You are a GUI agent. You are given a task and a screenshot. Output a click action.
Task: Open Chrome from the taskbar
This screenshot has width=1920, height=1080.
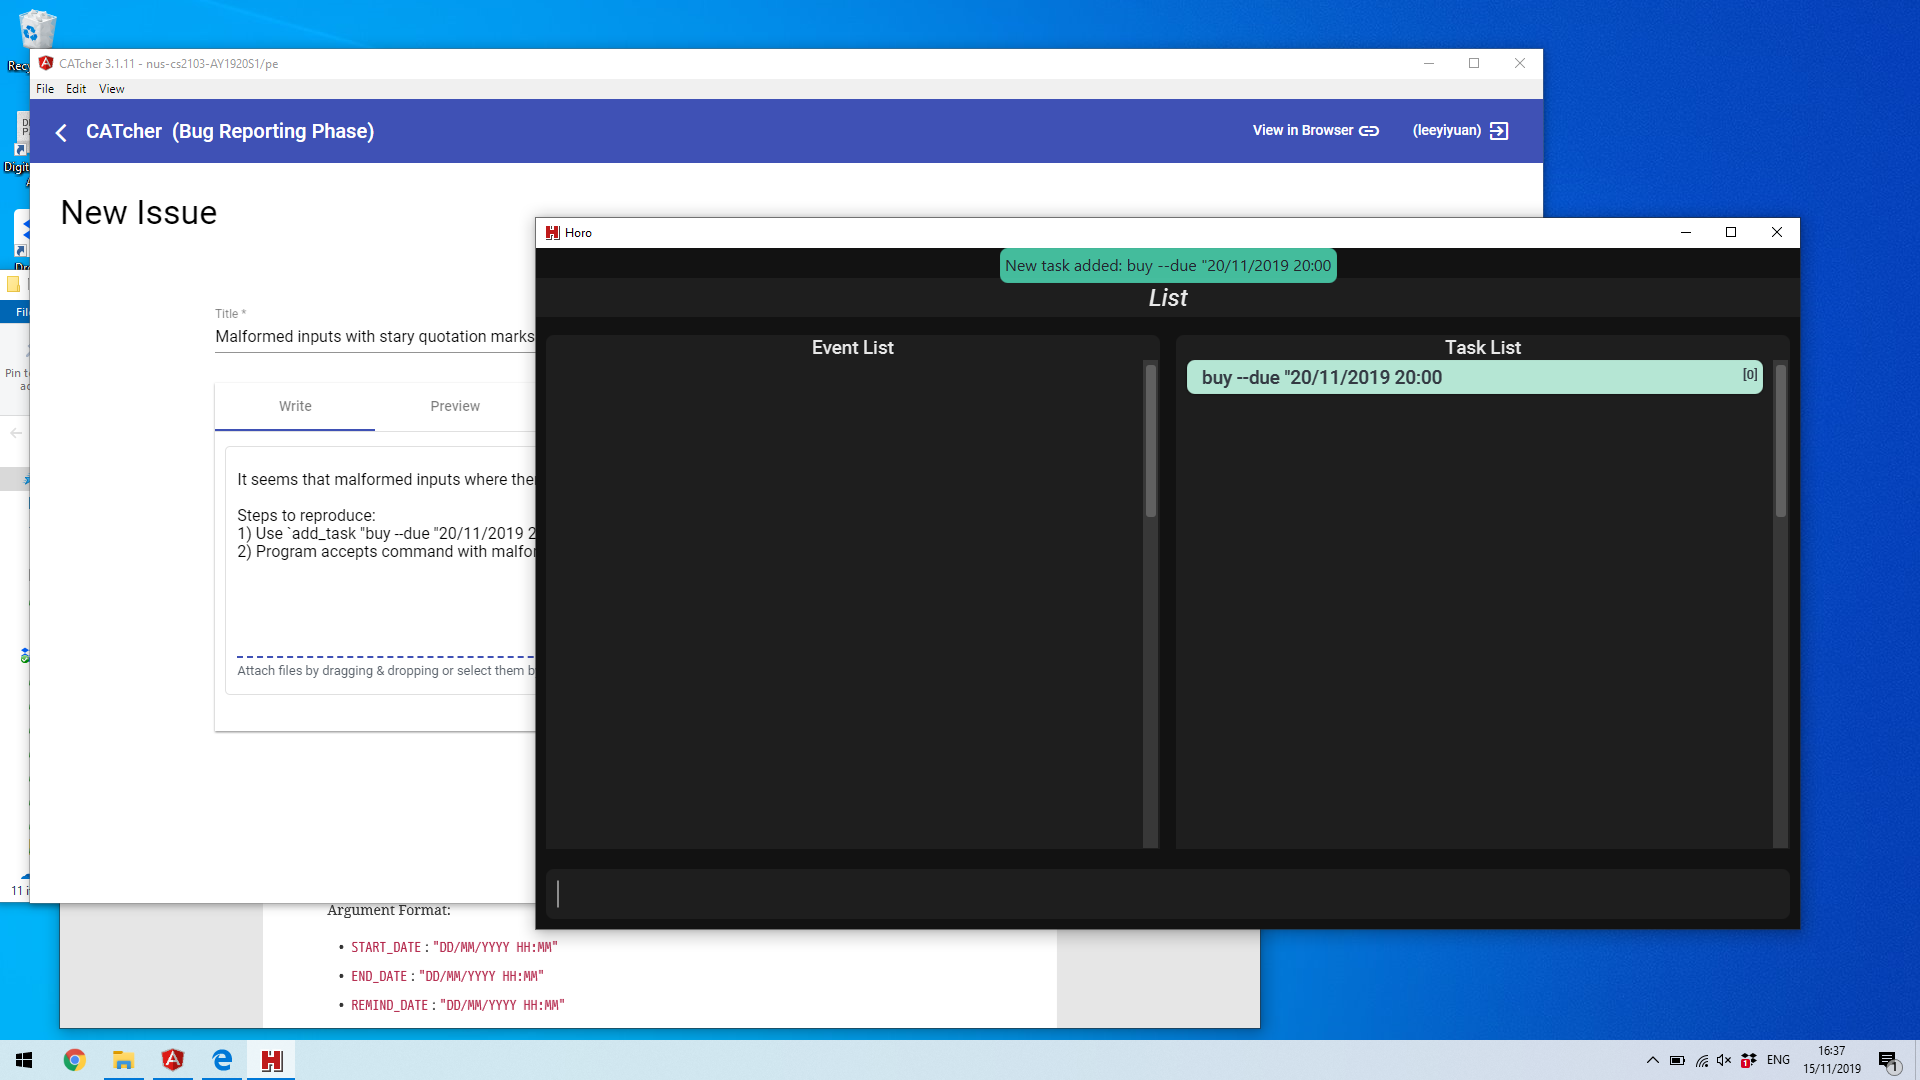click(x=74, y=1060)
